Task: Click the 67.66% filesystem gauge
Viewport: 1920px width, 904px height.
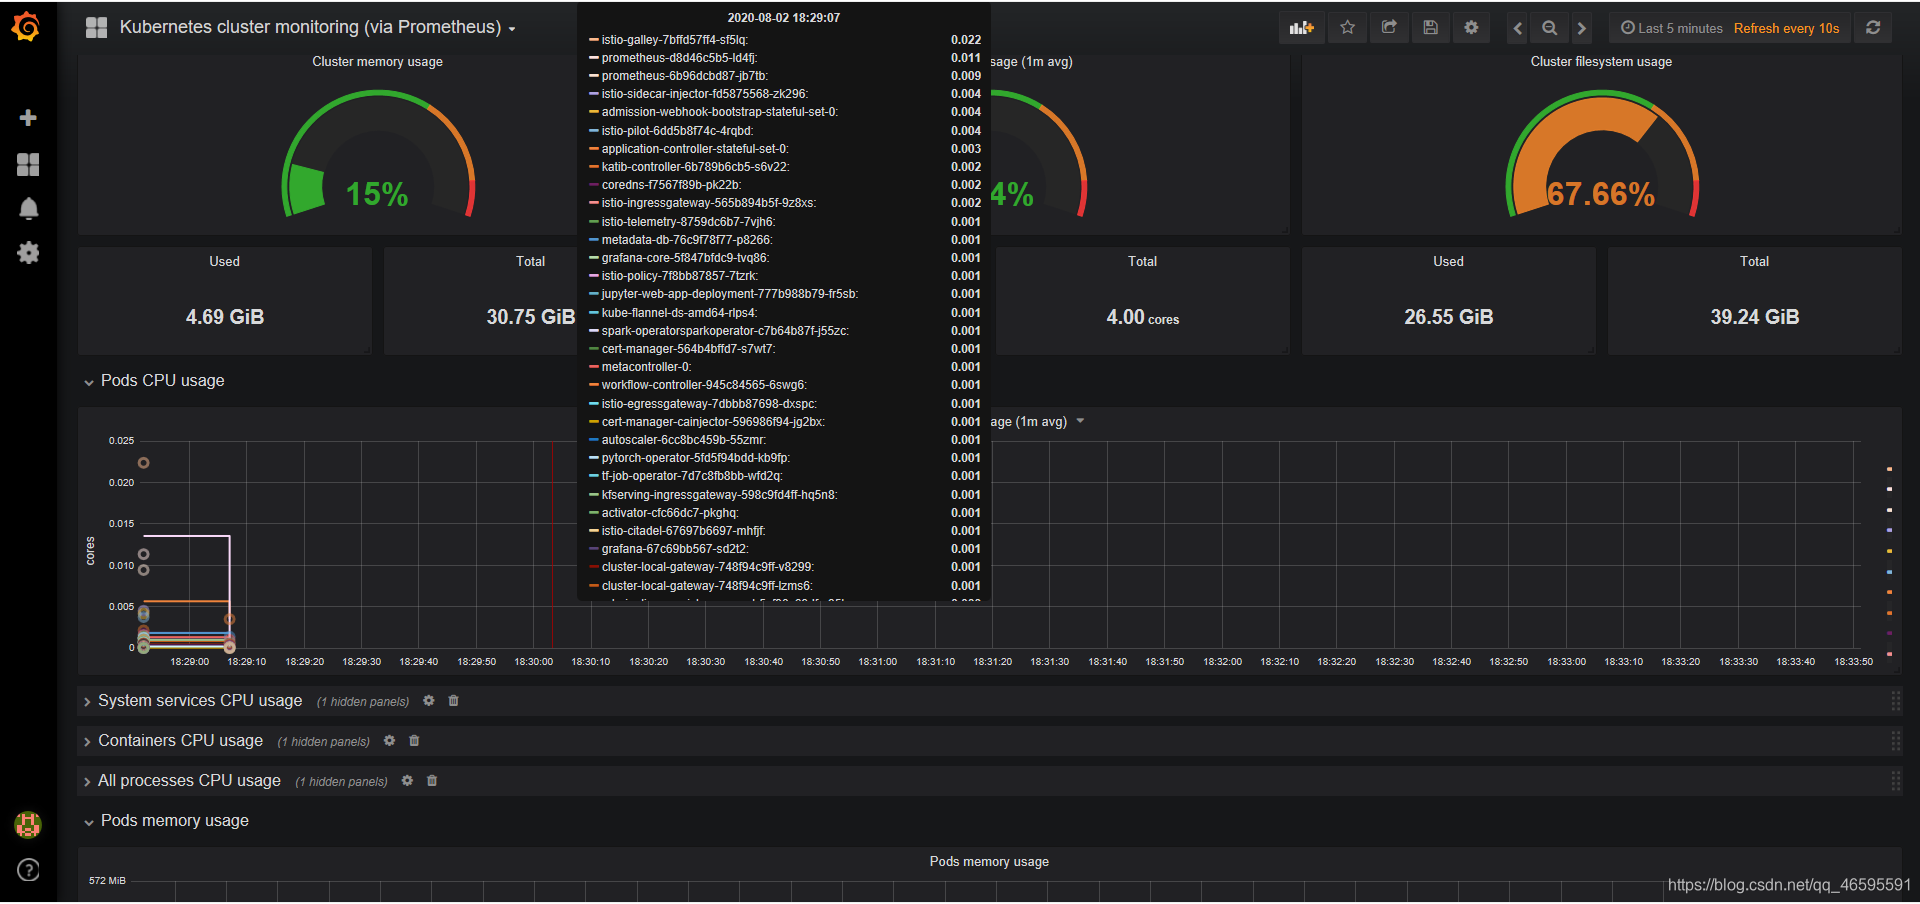Action: tap(1601, 155)
